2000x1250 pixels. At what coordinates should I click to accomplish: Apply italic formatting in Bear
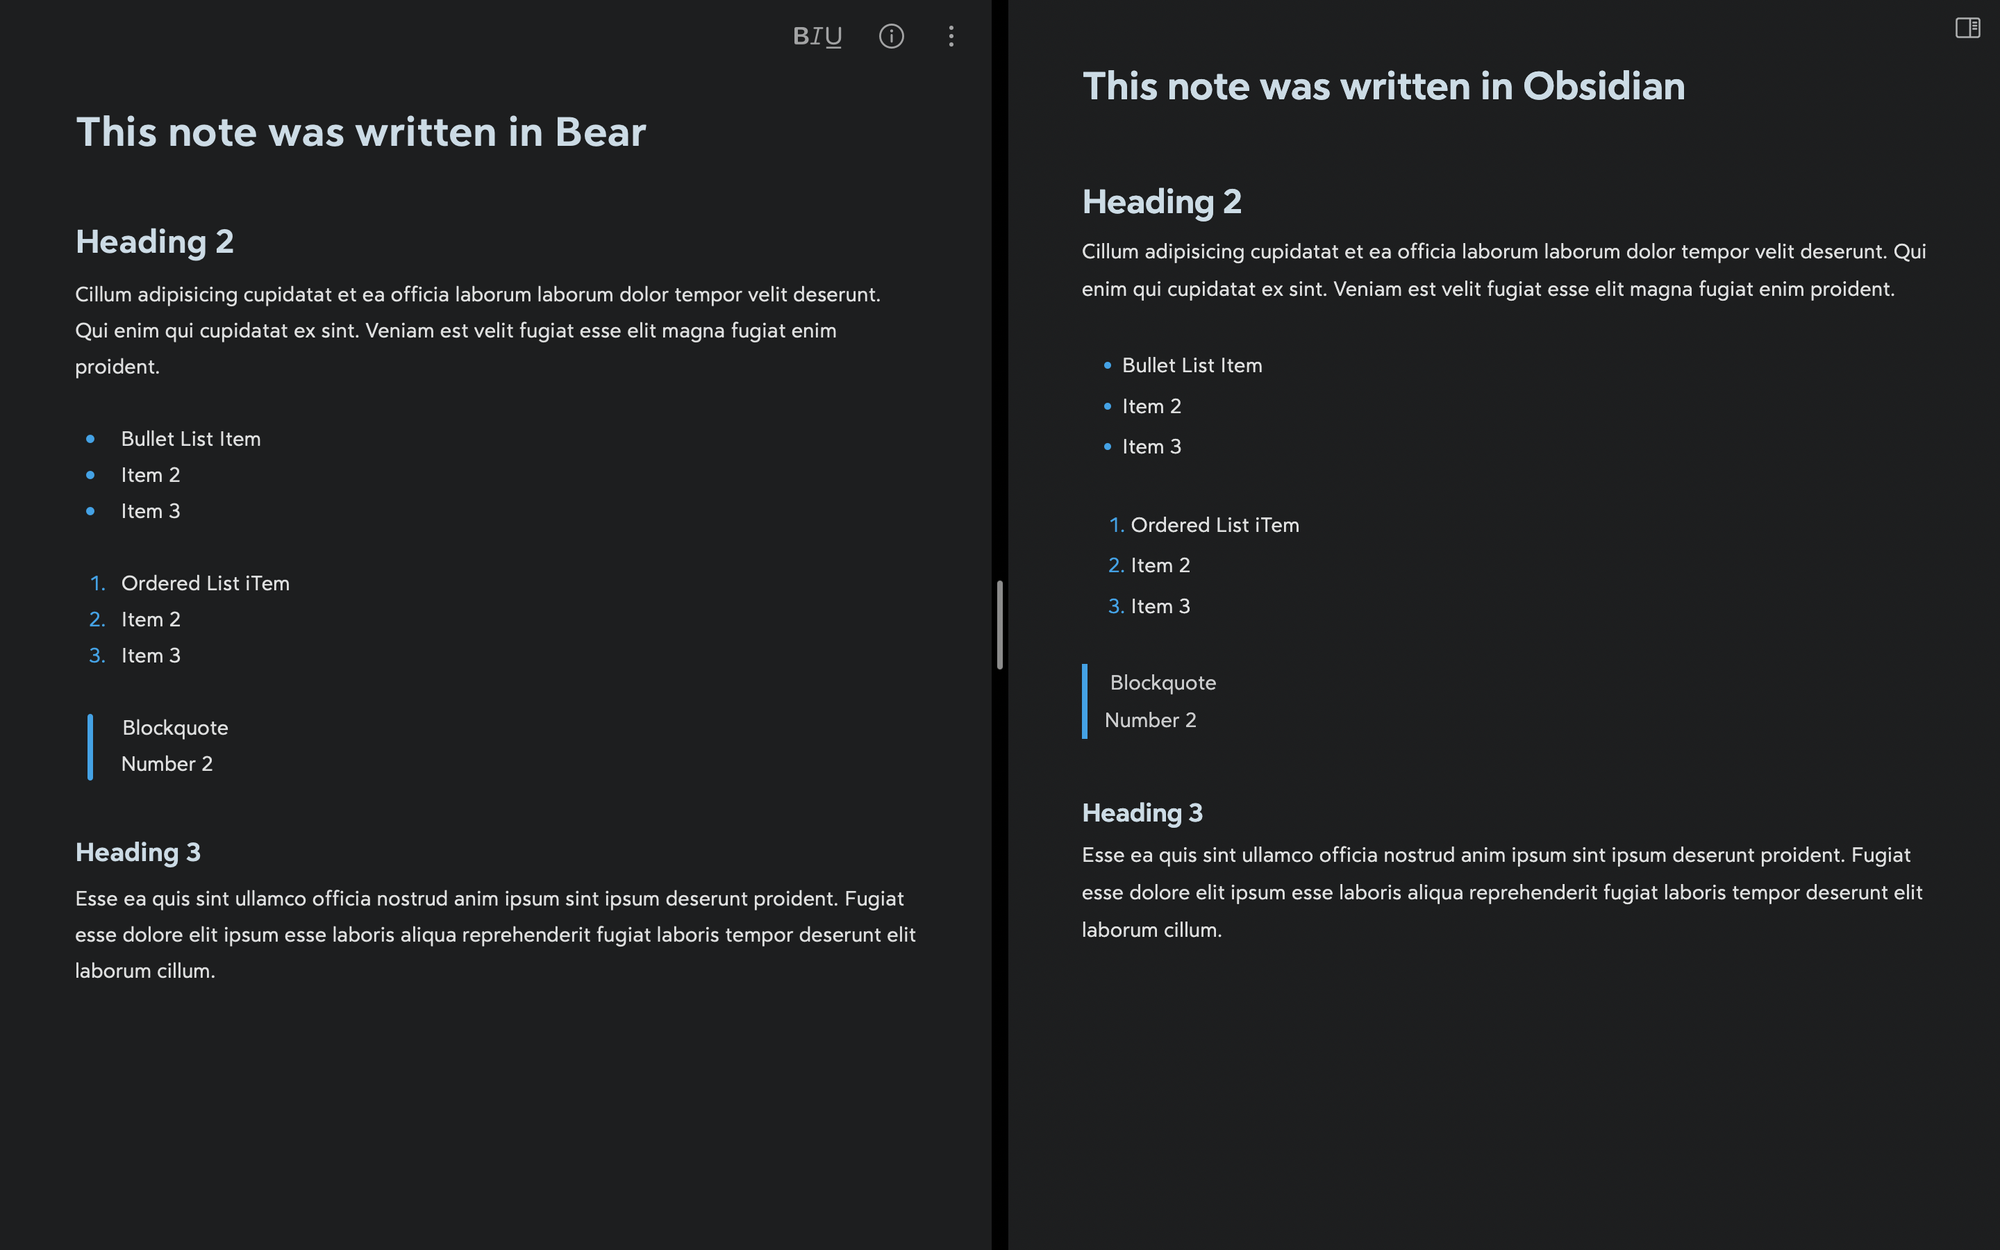pyautogui.click(x=818, y=36)
